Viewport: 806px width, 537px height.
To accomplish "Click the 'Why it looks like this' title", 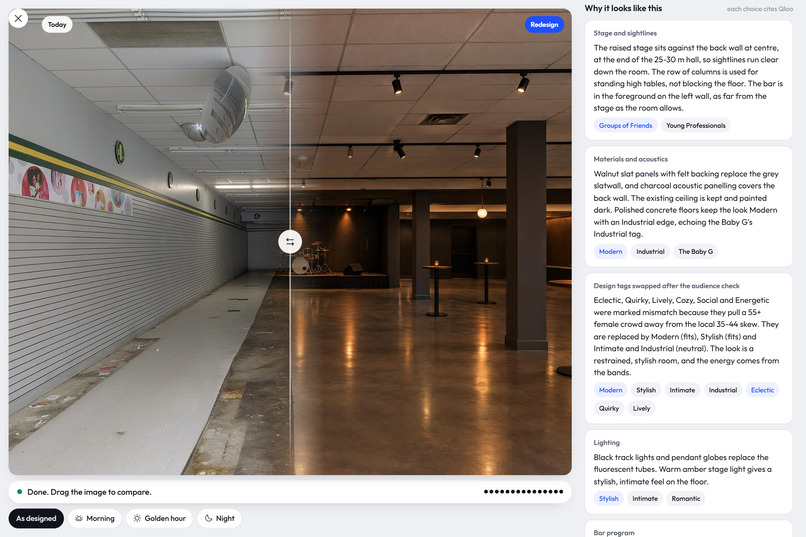I will (x=623, y=8).
